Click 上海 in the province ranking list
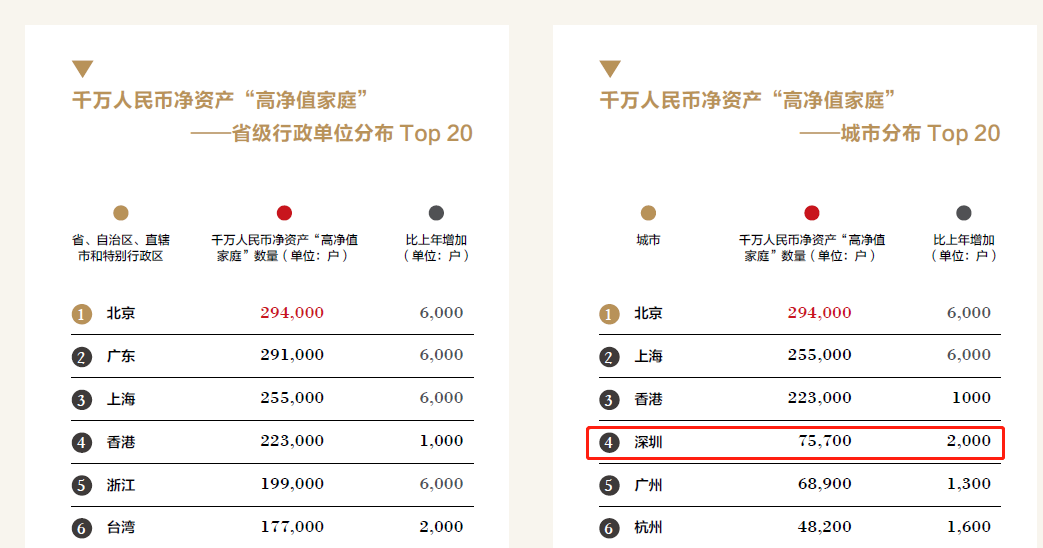This screenshot has height=548, width=1043. [121, 399]
